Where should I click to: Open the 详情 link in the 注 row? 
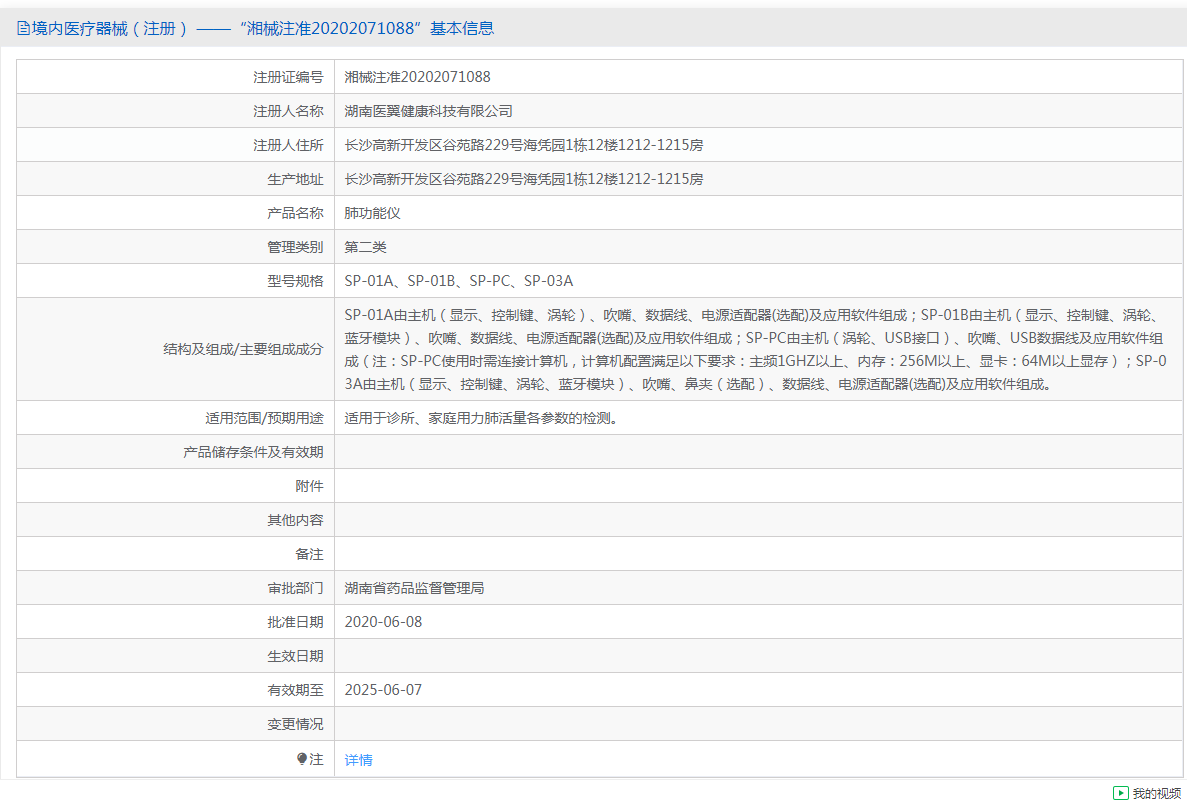[x=358, y=760]
